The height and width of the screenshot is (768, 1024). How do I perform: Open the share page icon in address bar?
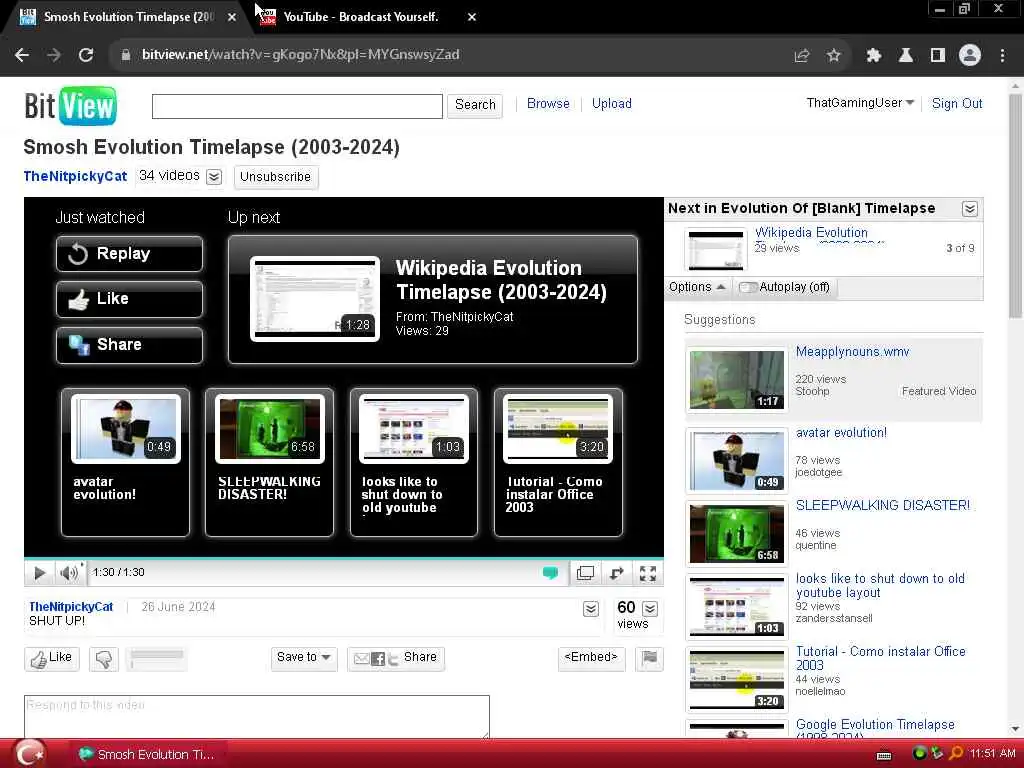[x=801, y=56]
